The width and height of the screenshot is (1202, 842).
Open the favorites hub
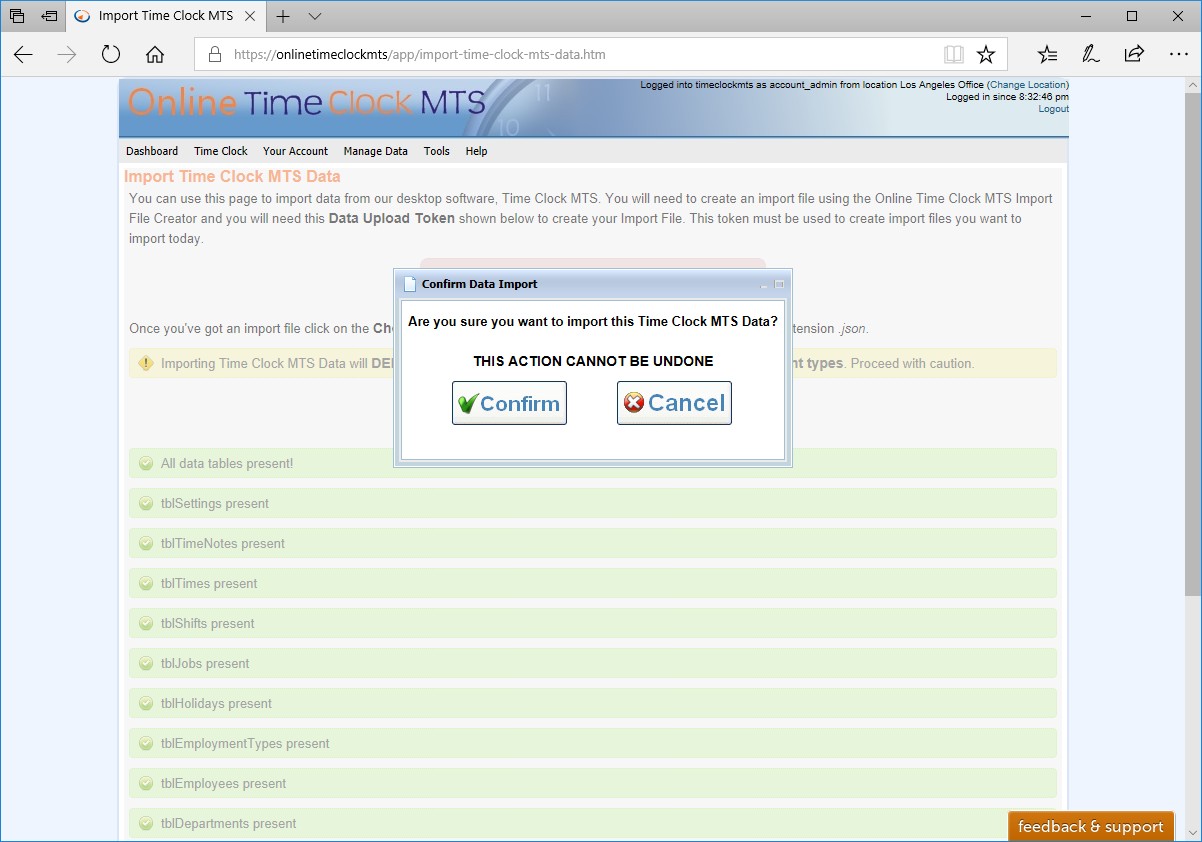[1047, 55]
